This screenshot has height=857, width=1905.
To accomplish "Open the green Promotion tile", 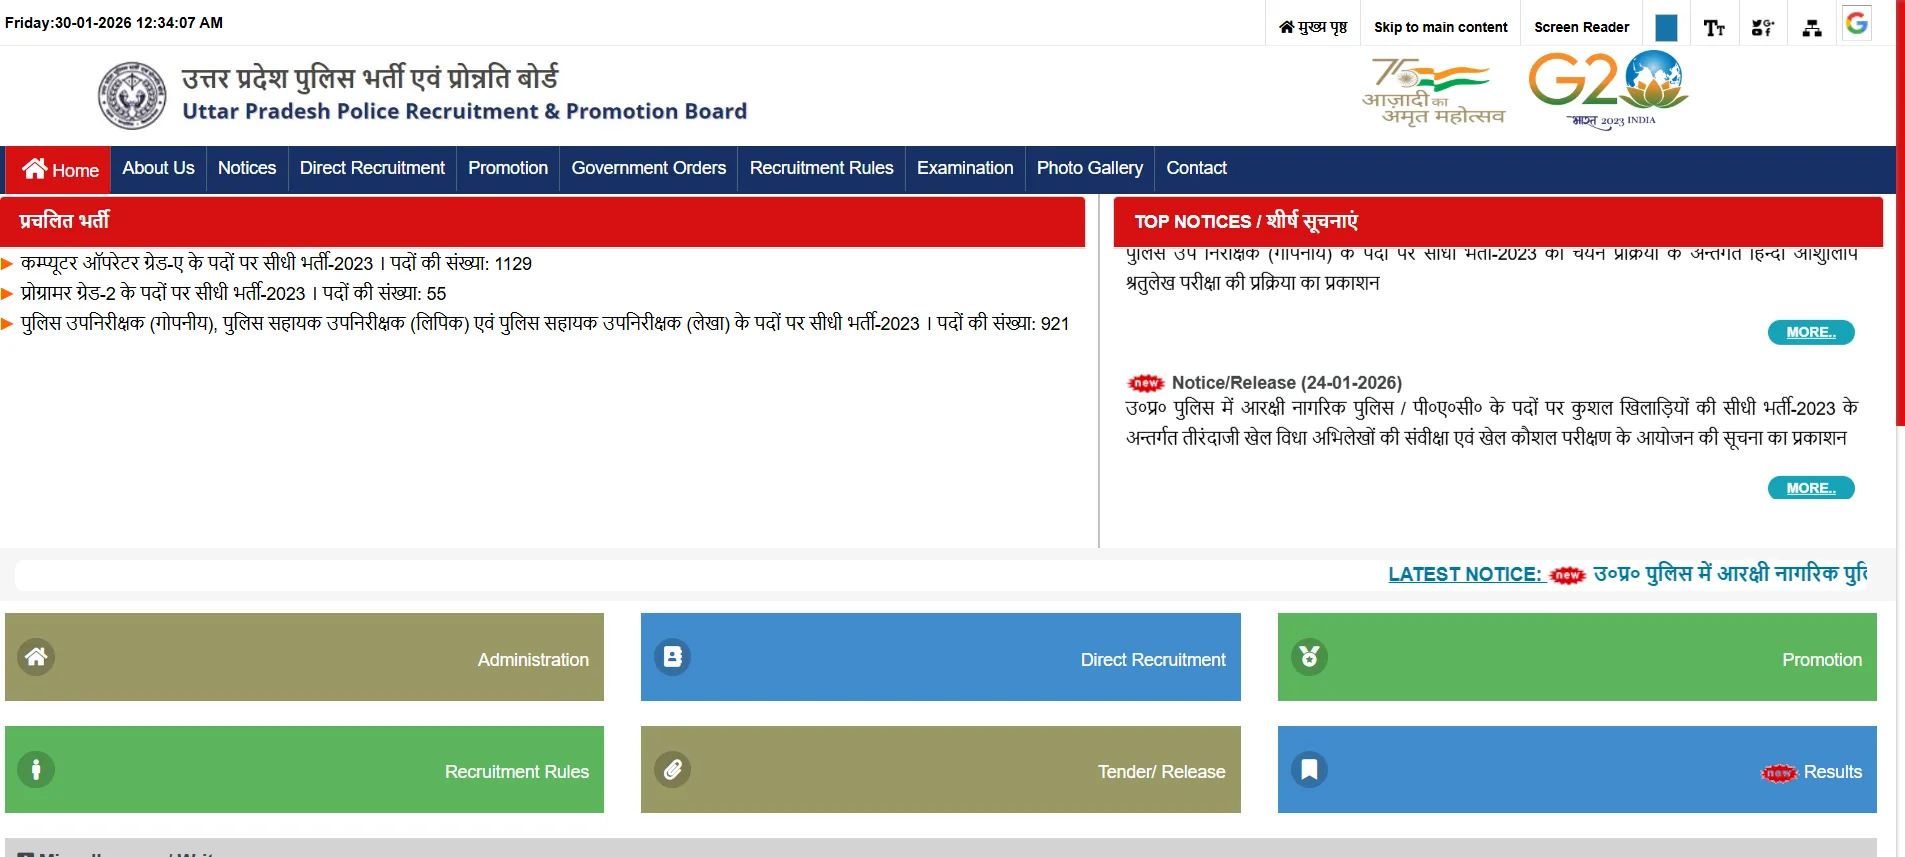I will 1577,657.
